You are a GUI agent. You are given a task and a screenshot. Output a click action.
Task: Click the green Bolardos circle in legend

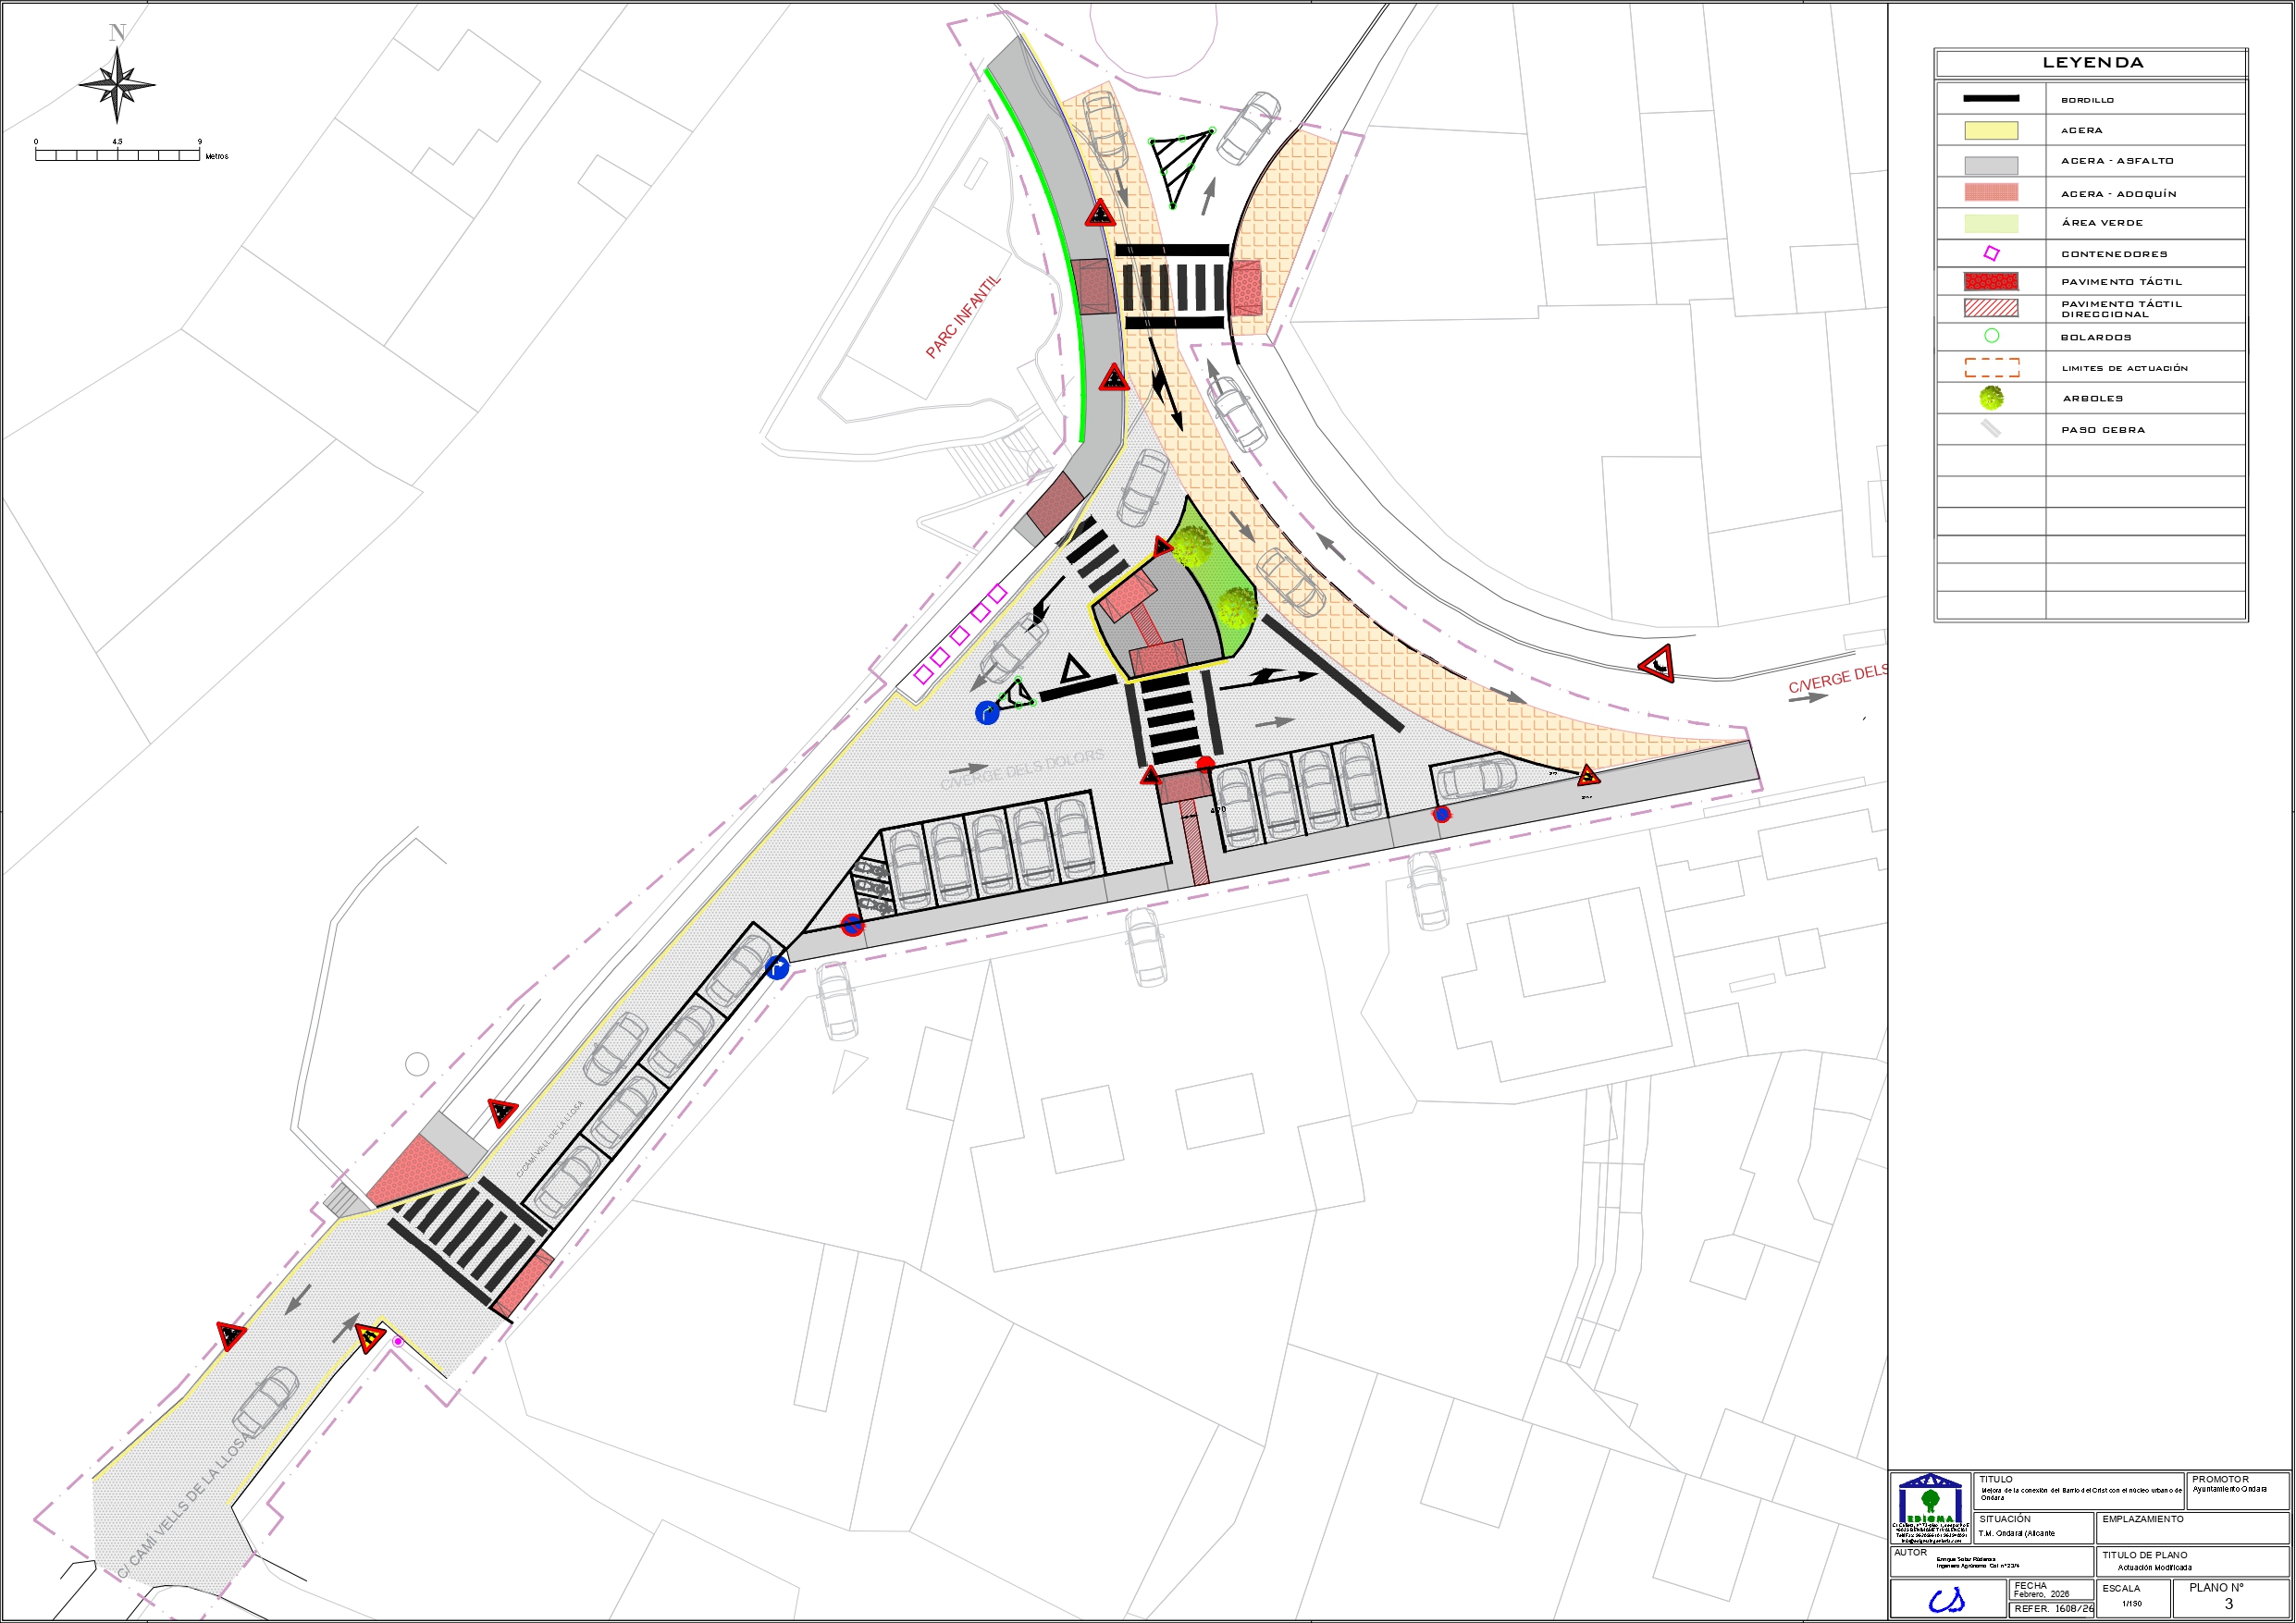pos(1991,336)
